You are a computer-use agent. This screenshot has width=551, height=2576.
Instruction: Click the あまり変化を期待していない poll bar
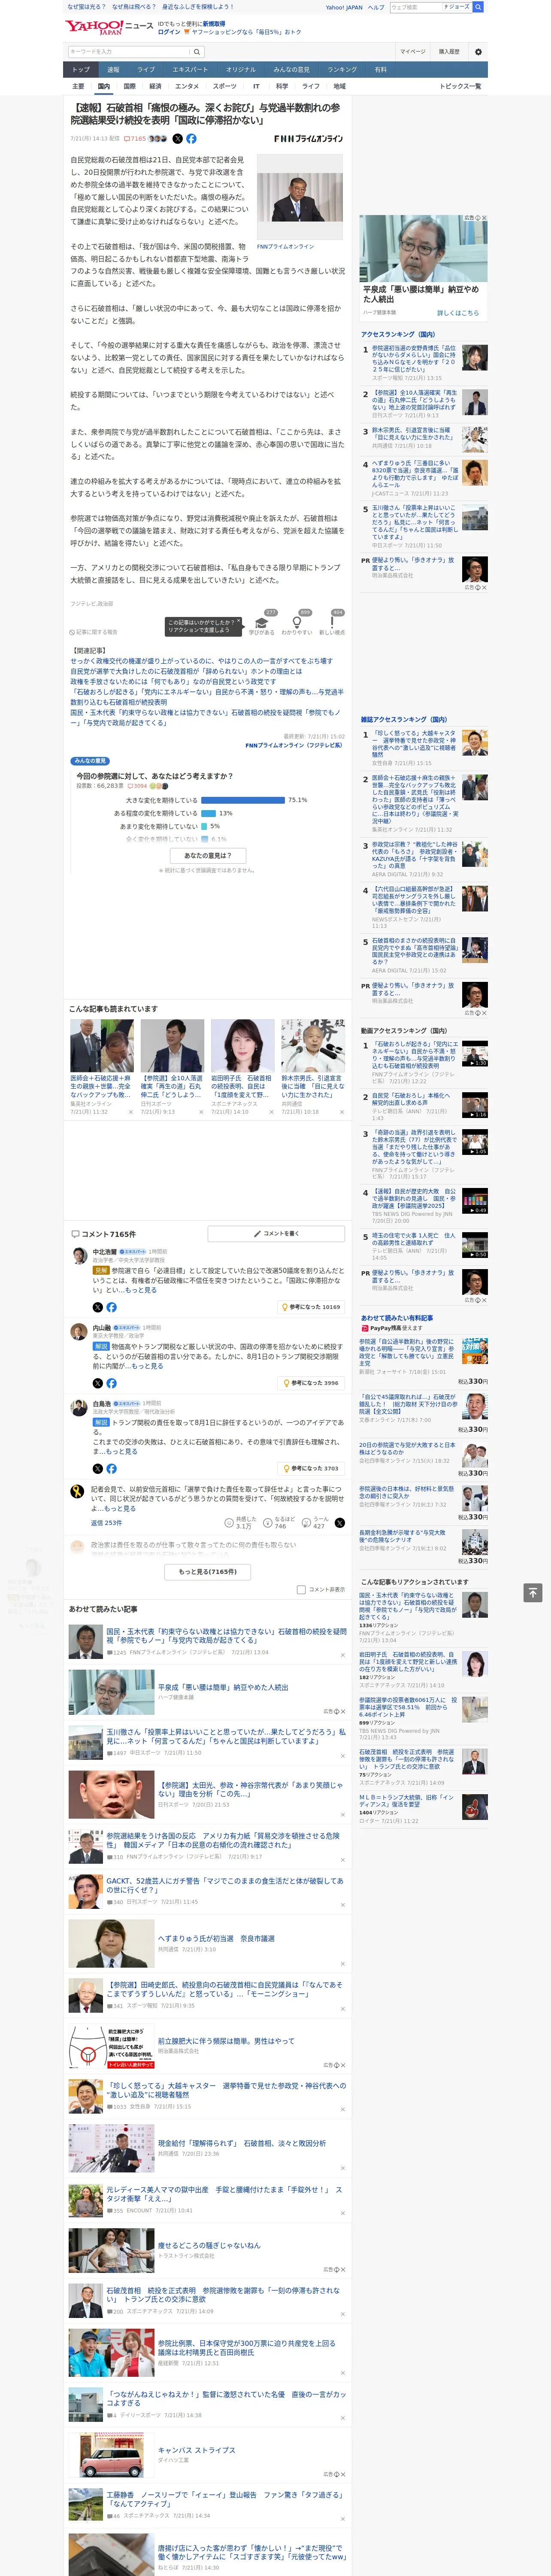tap(204, 826)
